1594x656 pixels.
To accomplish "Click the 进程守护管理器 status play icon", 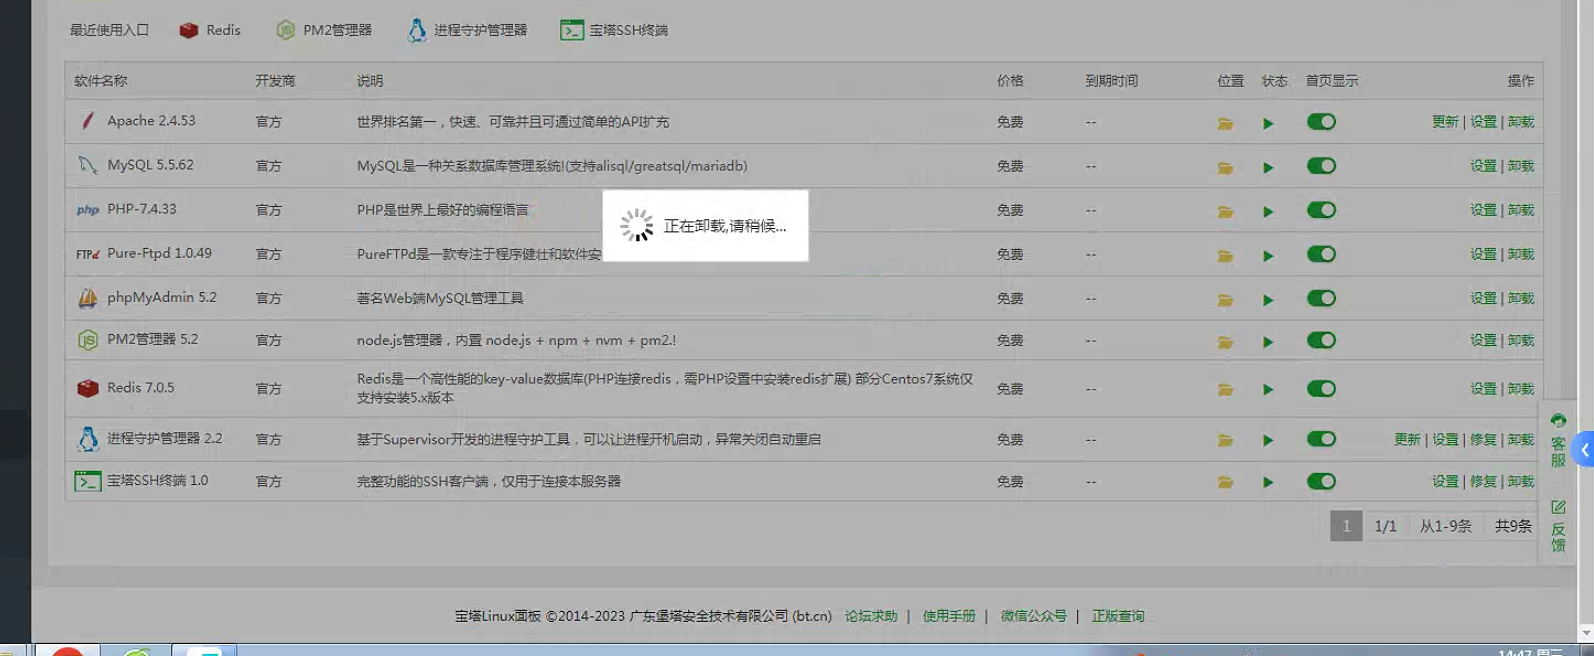I will tap(1268, 440).
